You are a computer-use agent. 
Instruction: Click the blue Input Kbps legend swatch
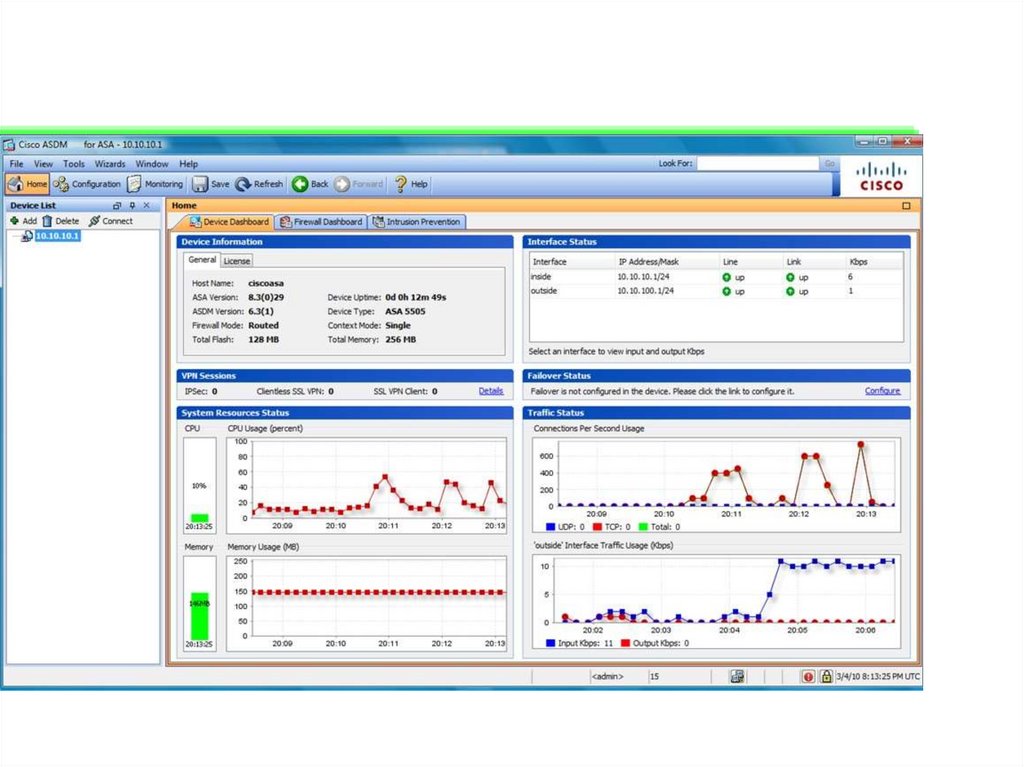point(551,643)
